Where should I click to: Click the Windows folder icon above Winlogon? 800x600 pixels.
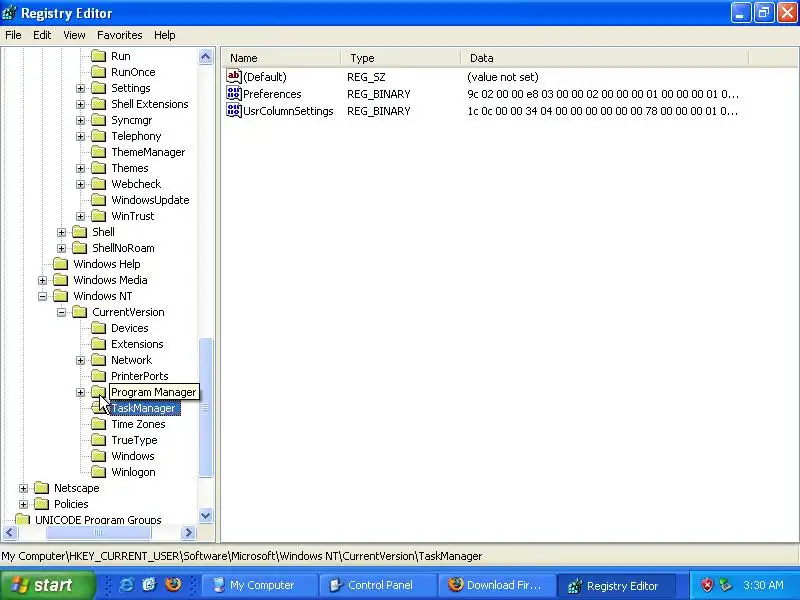(x=98, y=456)
